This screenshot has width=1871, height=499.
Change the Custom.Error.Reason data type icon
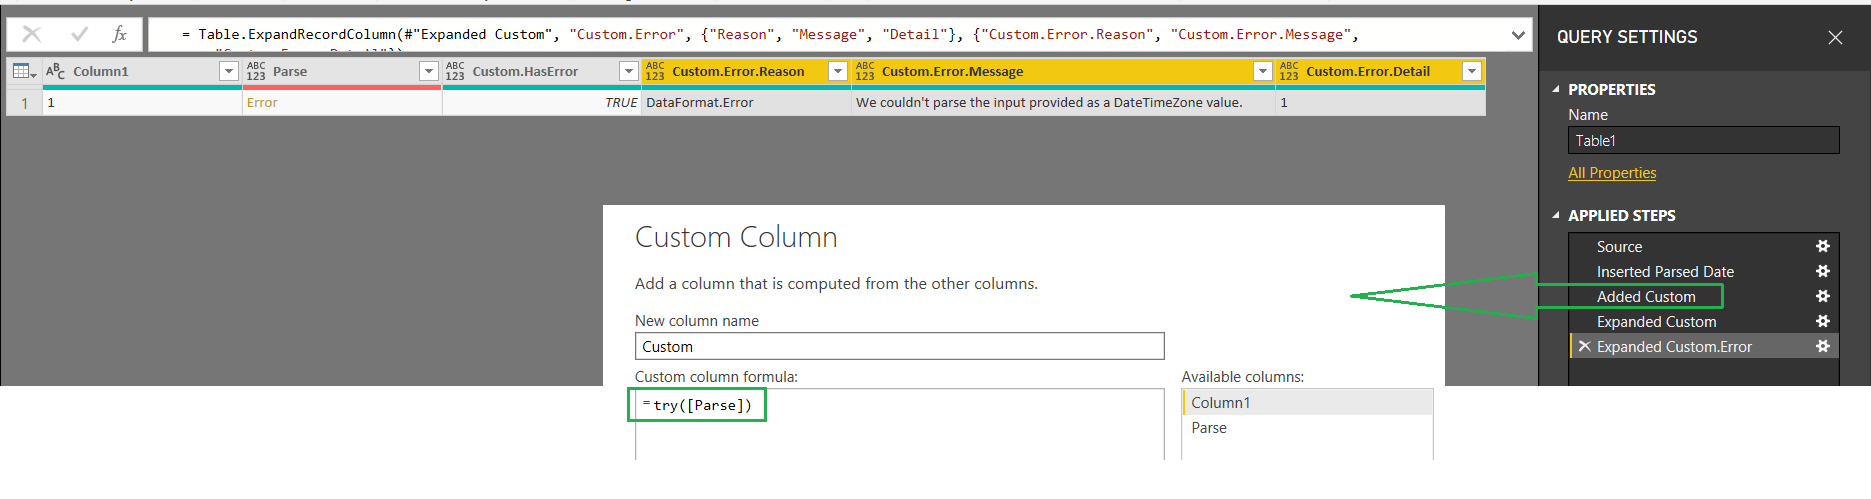coord(655,71)
